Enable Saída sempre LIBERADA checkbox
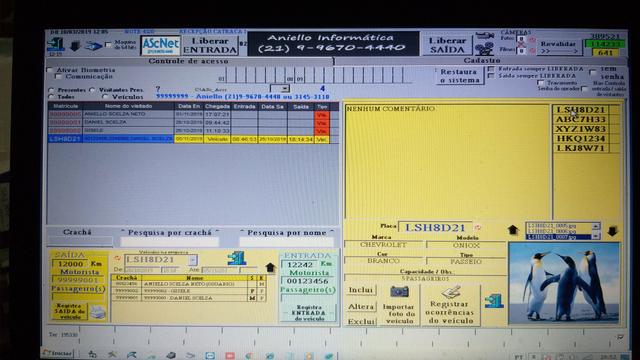The width and height of the screenshot is (640, 360). (491, 76)
